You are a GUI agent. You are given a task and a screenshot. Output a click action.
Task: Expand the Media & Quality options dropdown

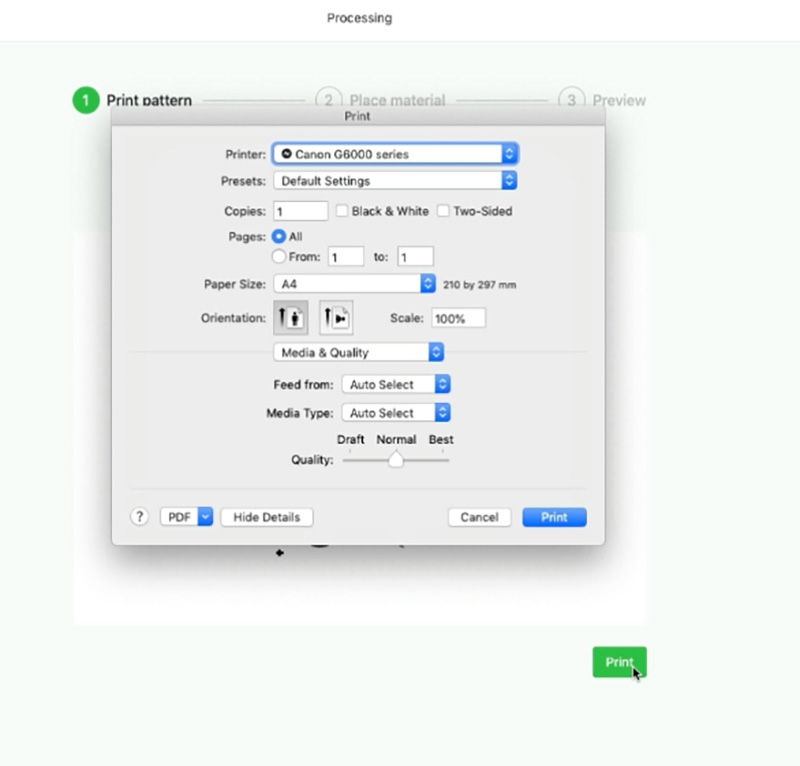[359, 352]
